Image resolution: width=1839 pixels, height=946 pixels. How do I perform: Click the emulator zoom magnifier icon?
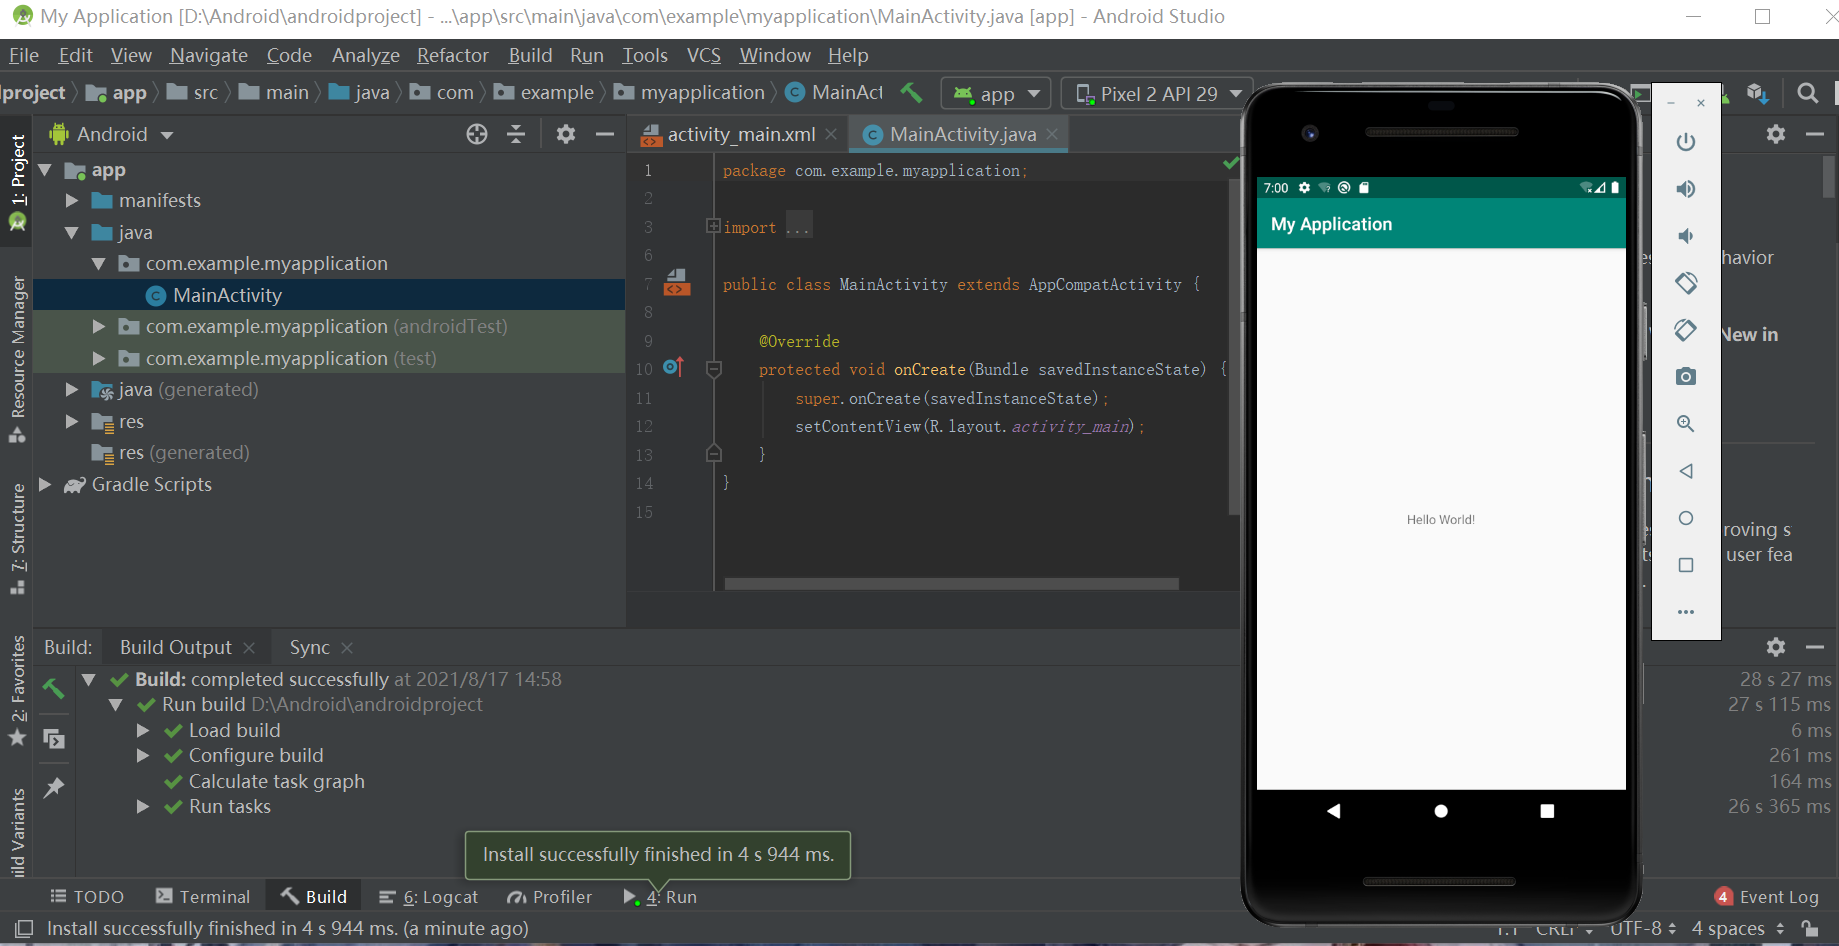(1686, 424)
